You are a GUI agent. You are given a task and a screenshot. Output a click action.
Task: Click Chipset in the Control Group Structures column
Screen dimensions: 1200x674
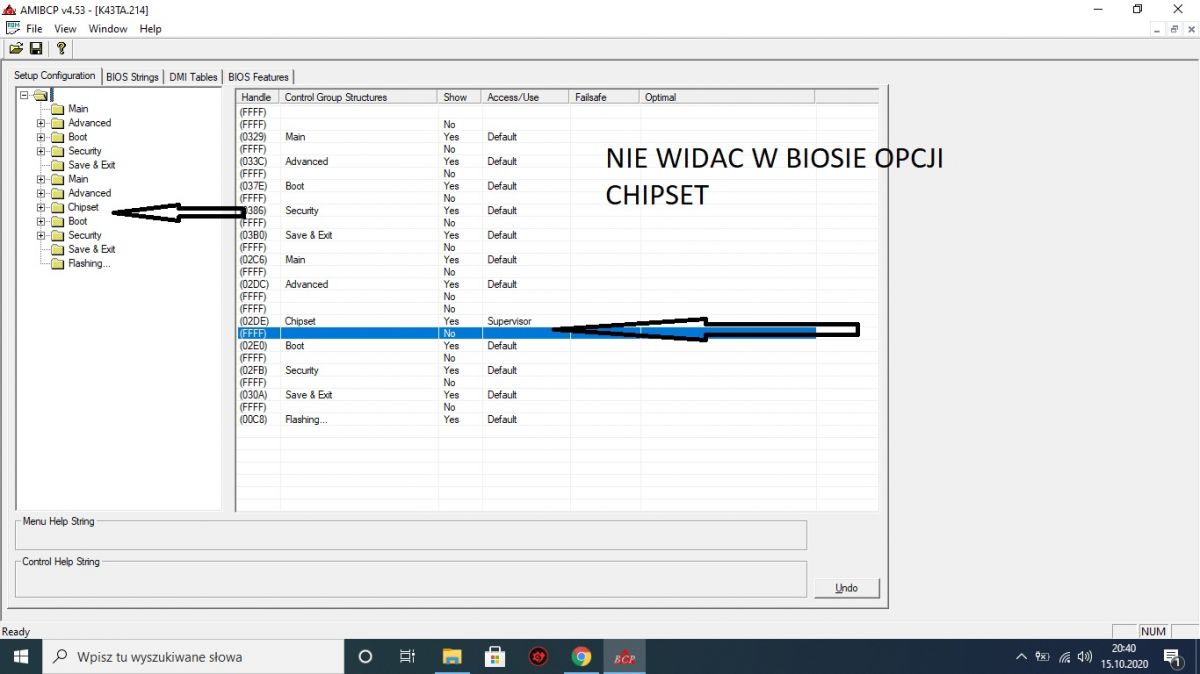point(300,321)
